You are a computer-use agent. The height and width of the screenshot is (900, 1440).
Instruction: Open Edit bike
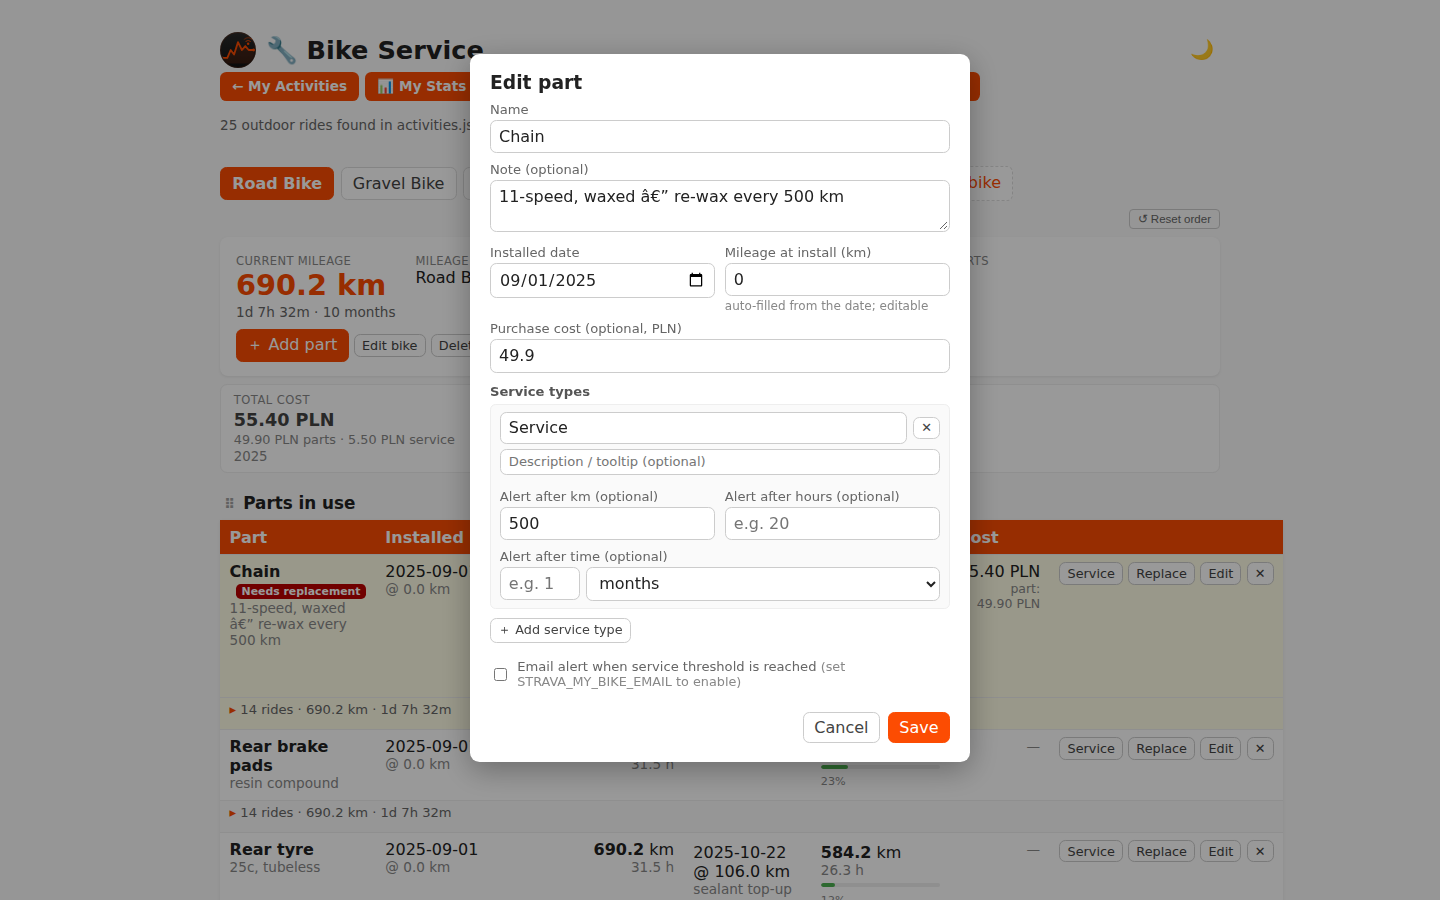(x=390, y=346)
